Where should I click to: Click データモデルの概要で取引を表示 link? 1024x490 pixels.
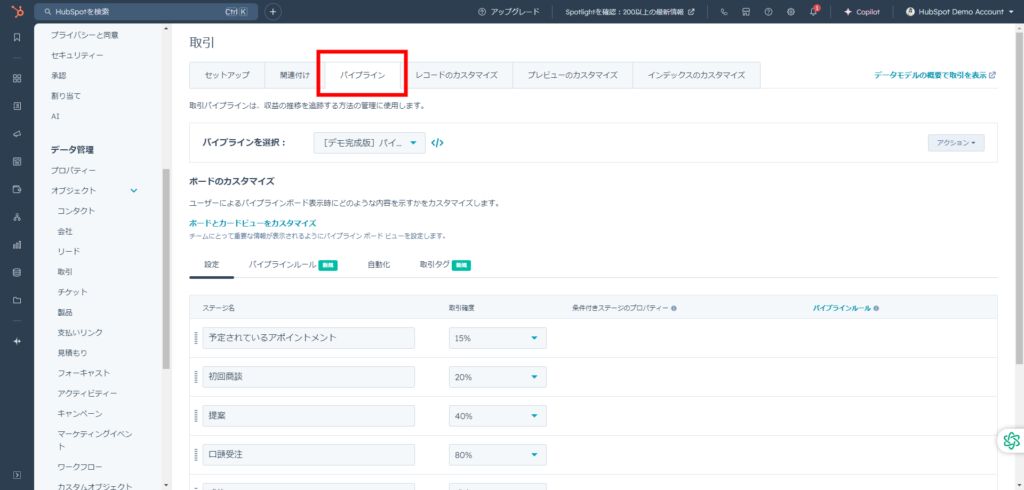point(935,75)
